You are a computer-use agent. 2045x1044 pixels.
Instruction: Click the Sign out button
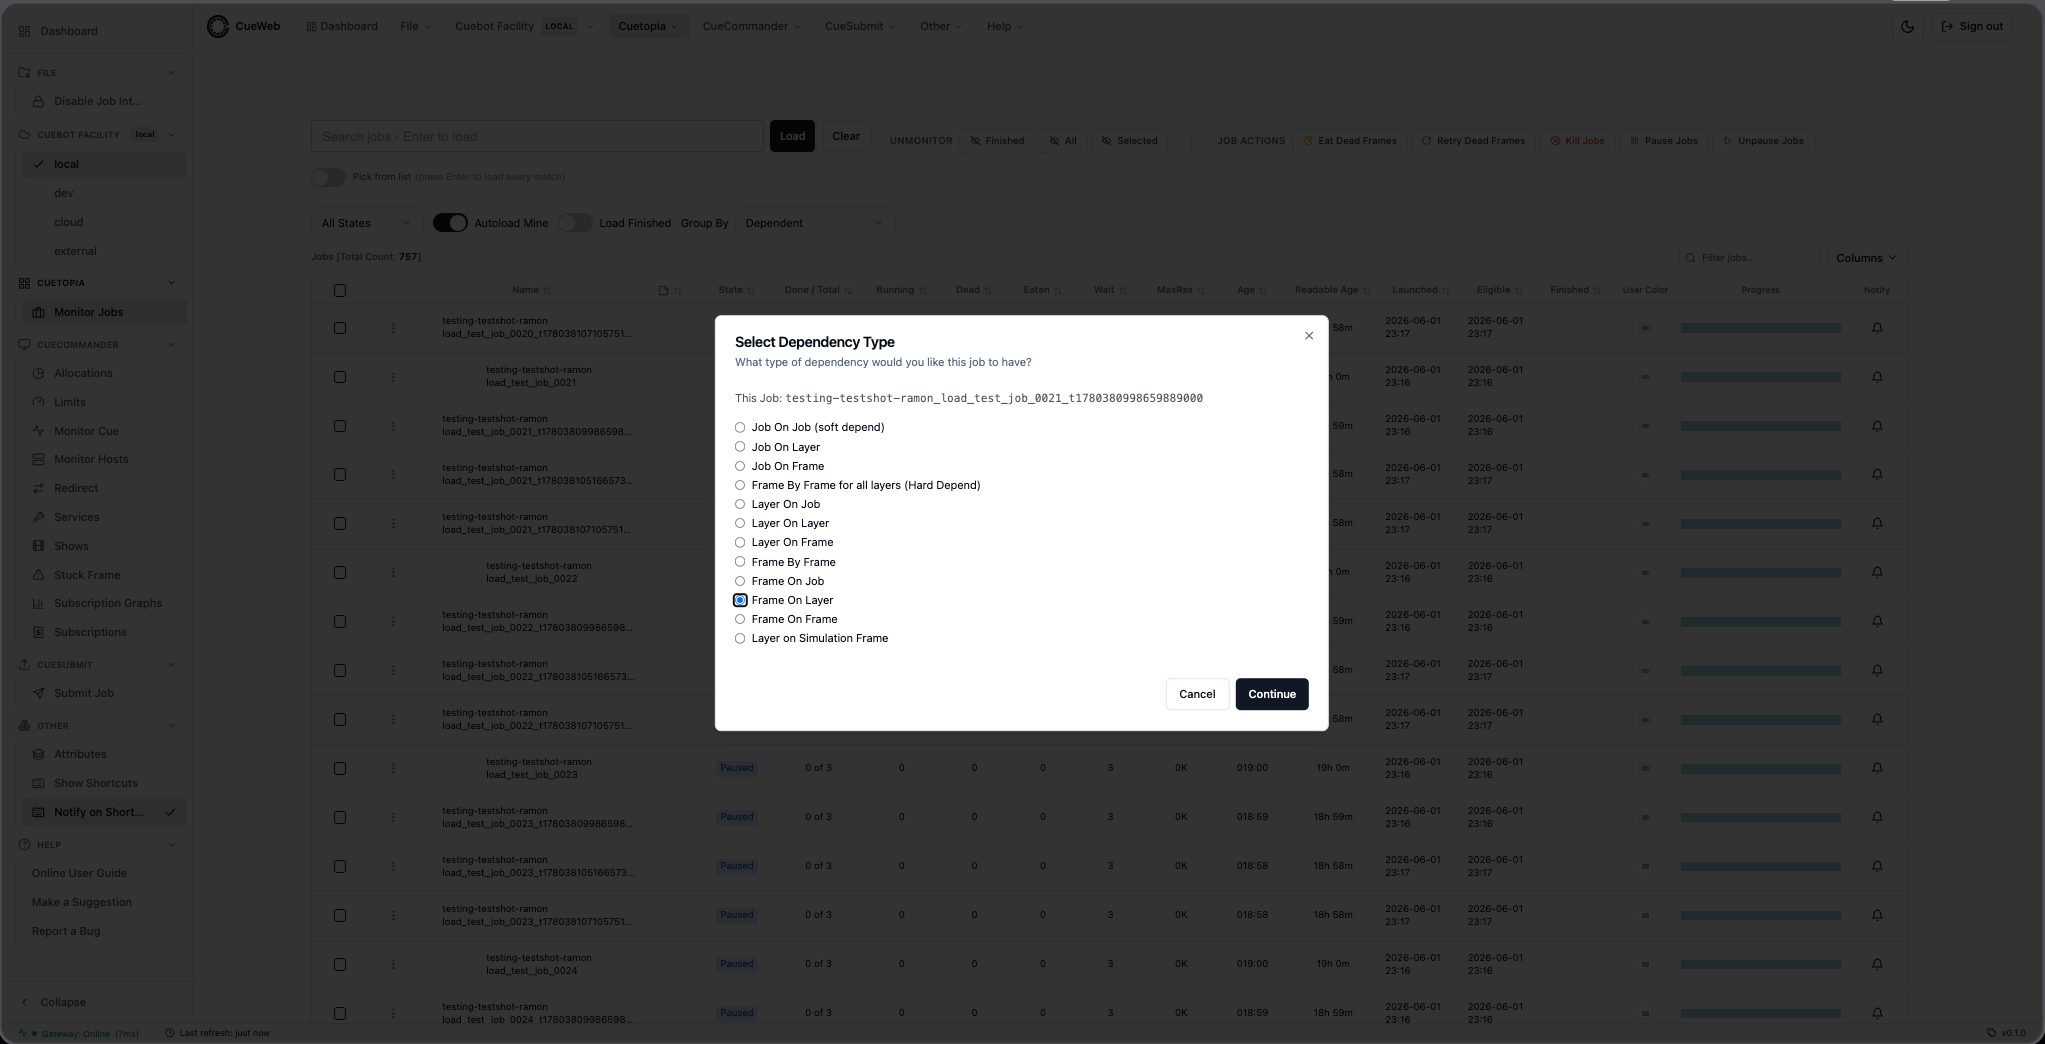pyautogui.click(x=1971, y=27)
